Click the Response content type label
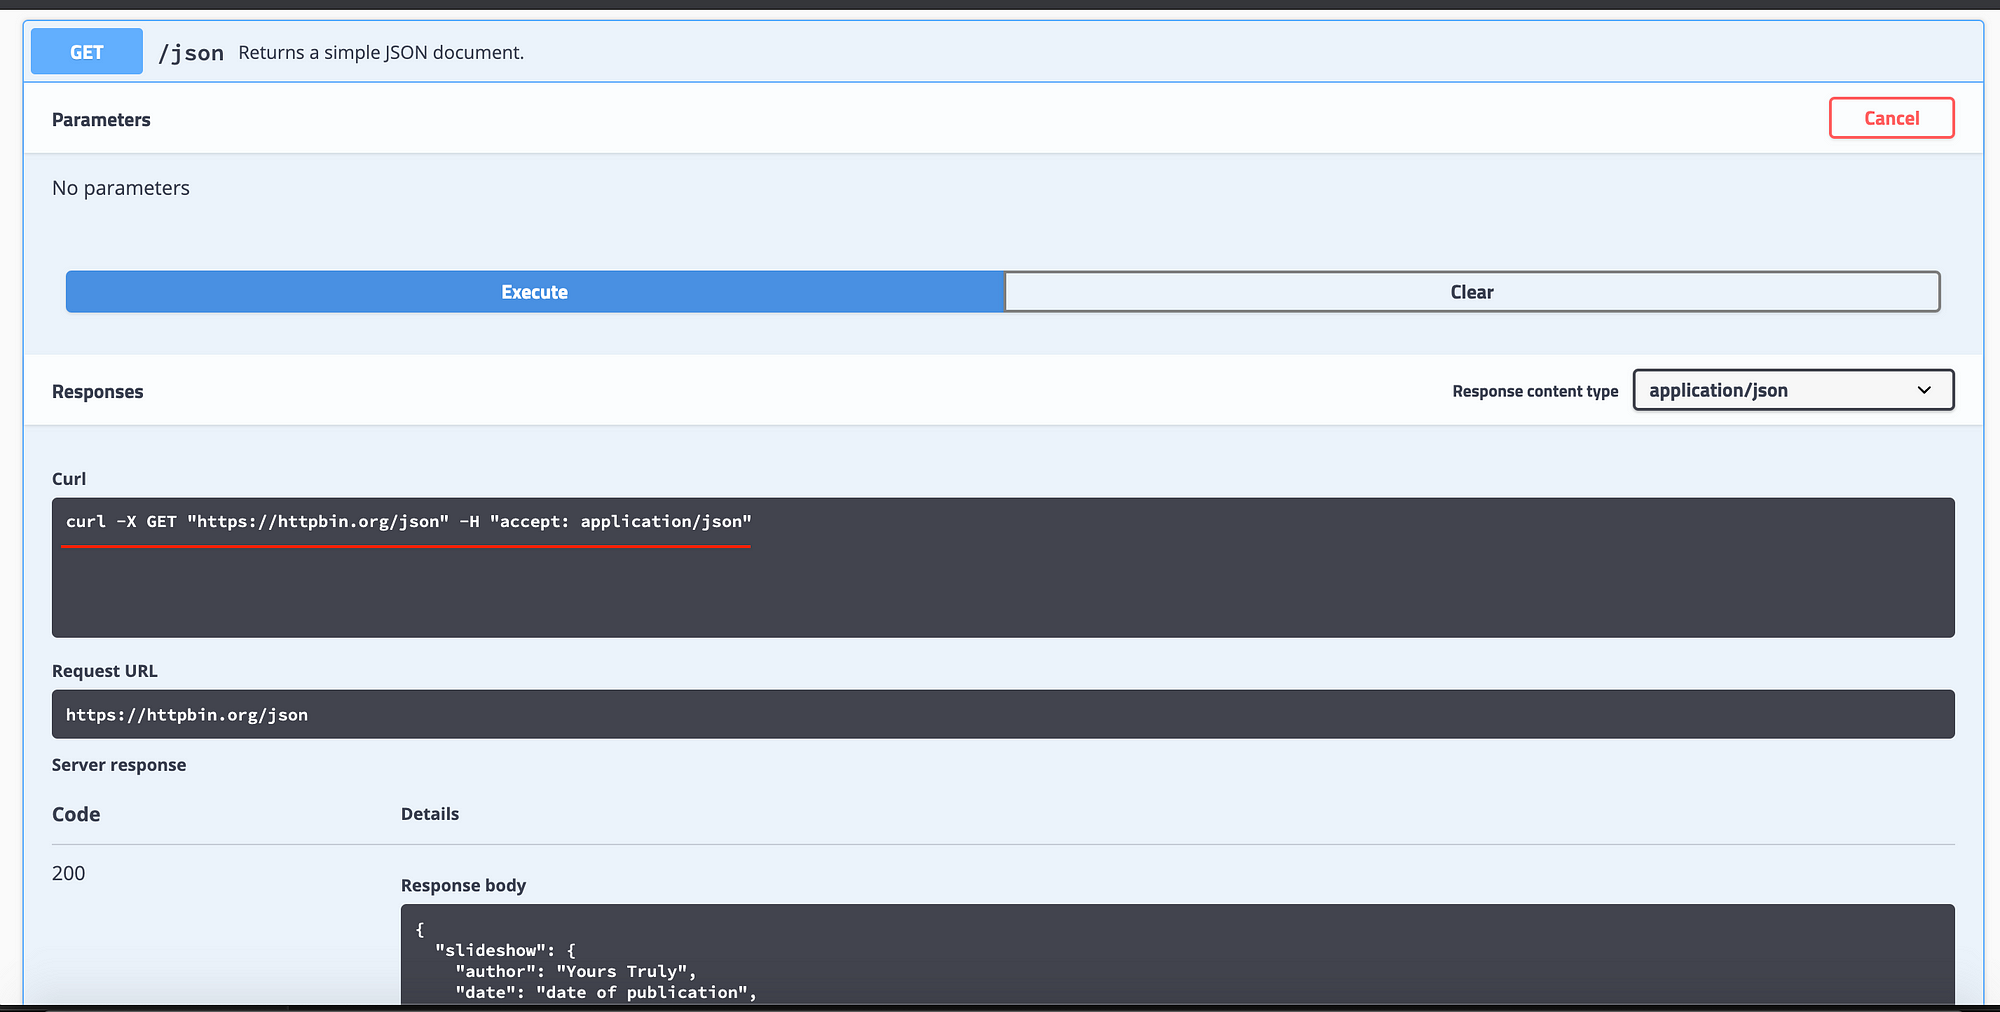Screen dimensions: 2000x1012 coord(1535,391)
